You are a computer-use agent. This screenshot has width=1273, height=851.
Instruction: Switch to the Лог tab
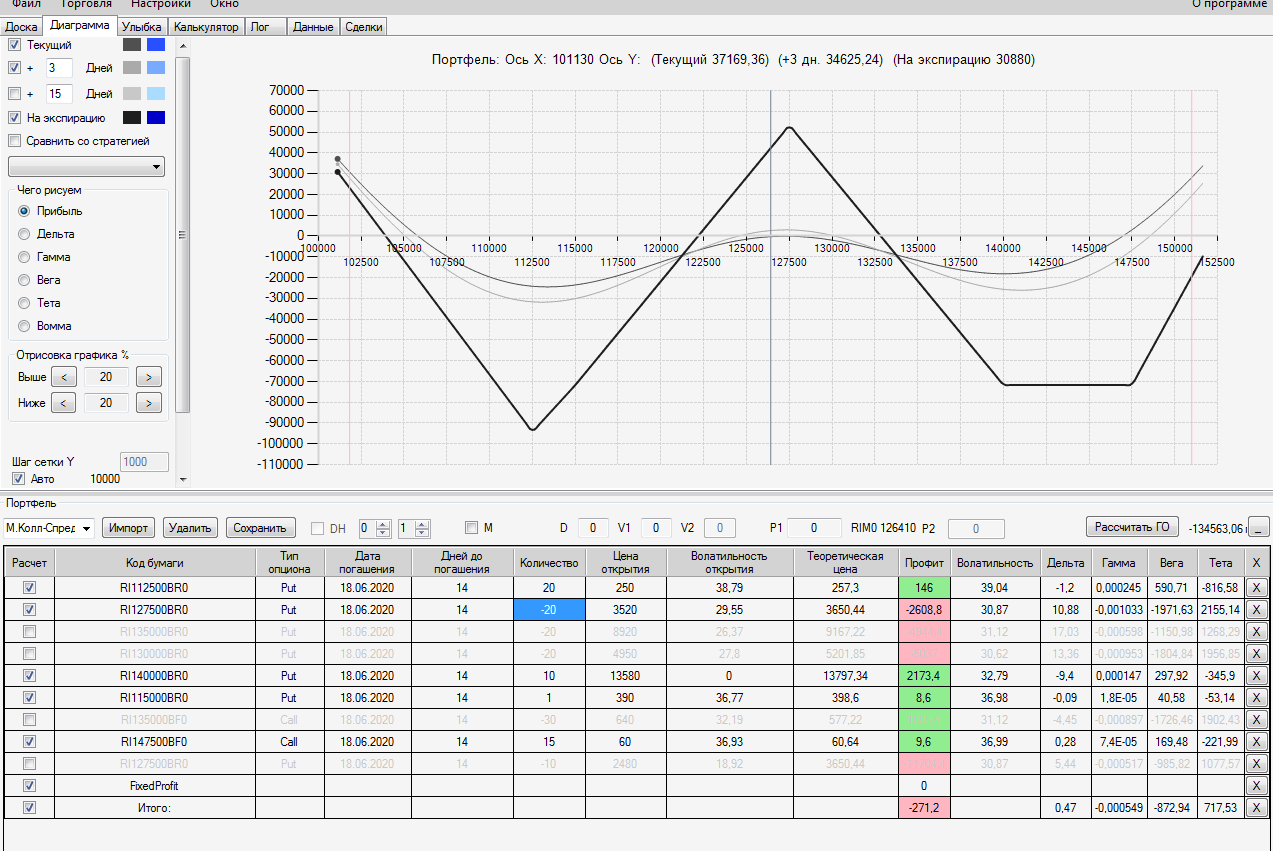coord(265,27)
